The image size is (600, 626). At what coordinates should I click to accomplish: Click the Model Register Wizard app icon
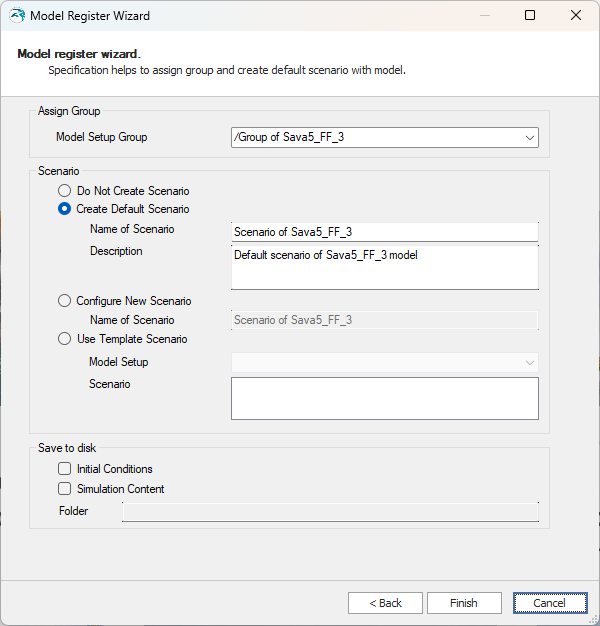pyautogui.click(x=17, y=16)
